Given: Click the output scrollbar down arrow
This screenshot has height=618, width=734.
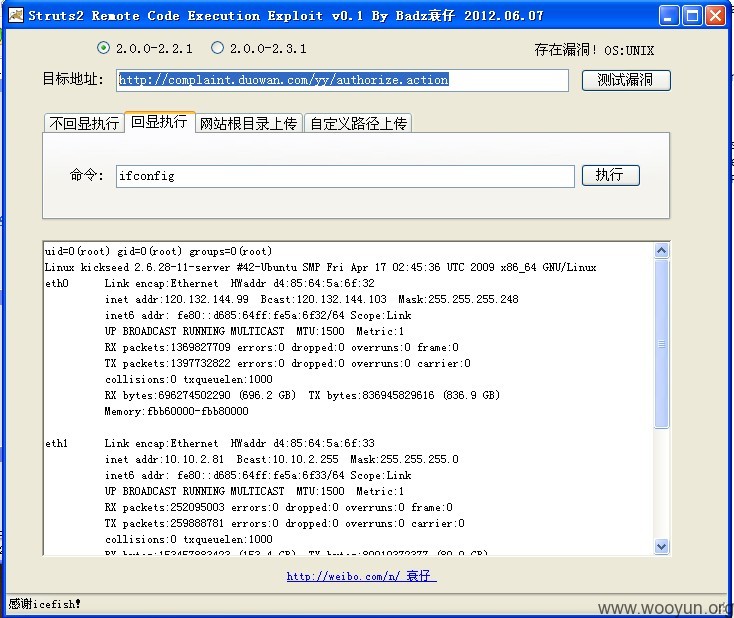Looking at the screenshot, I should 661,546.
